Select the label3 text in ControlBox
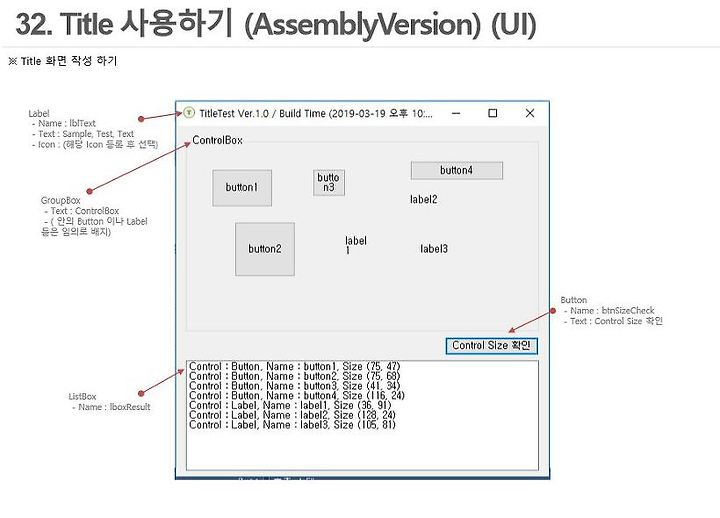Image resolution: width=720 pixels, height=518 pixels. (x=434, y=249)
